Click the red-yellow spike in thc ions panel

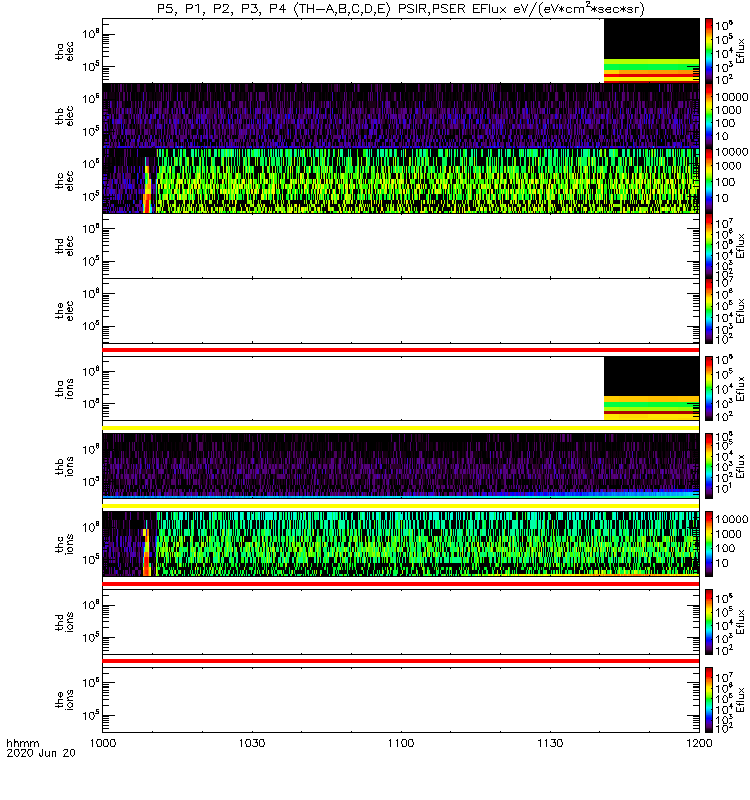pos(146,552)
